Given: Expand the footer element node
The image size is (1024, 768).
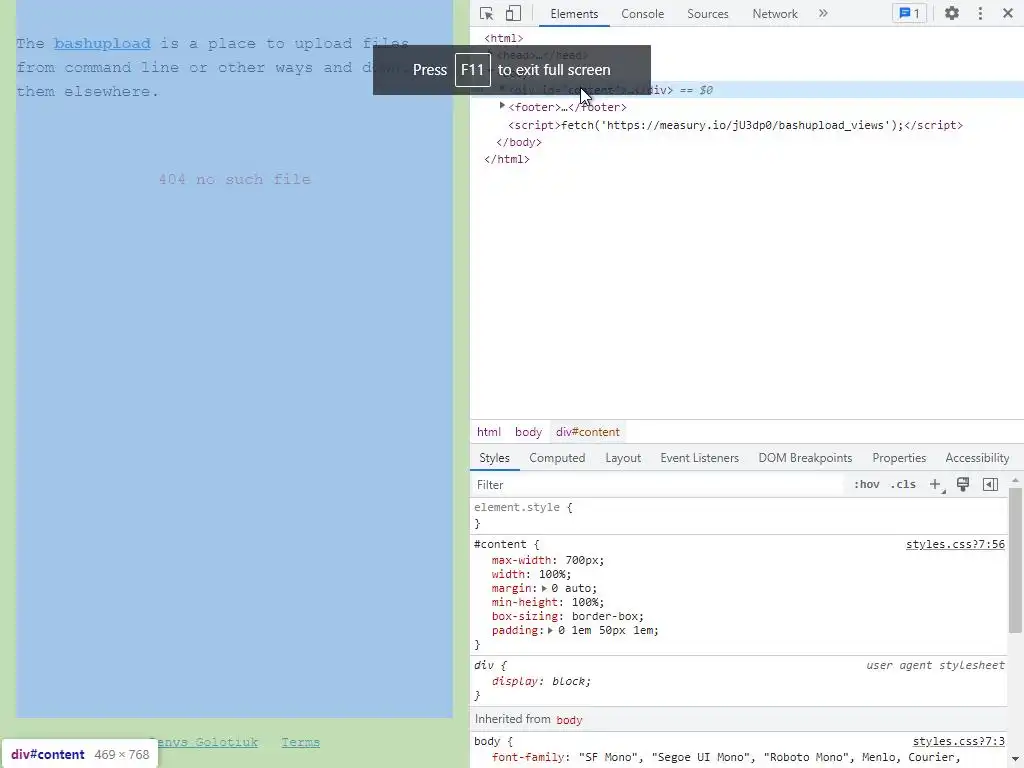Looking at the screenshot, I should coord(502,106).
